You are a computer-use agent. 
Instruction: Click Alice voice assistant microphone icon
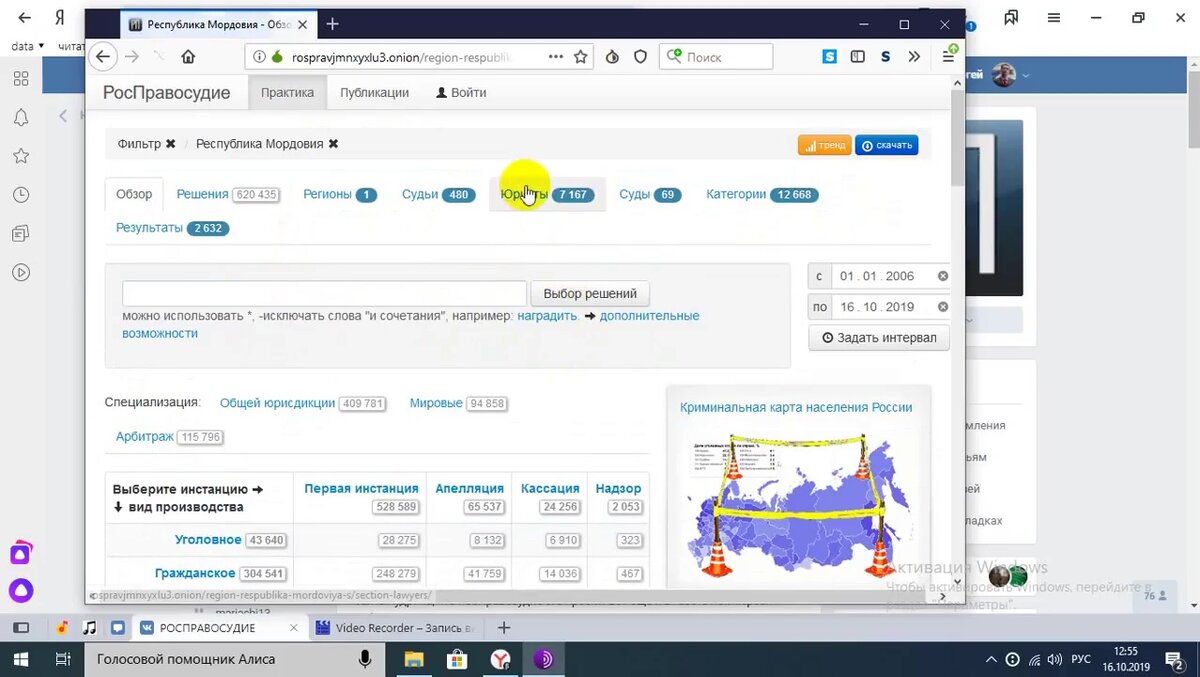click(365, 659)
